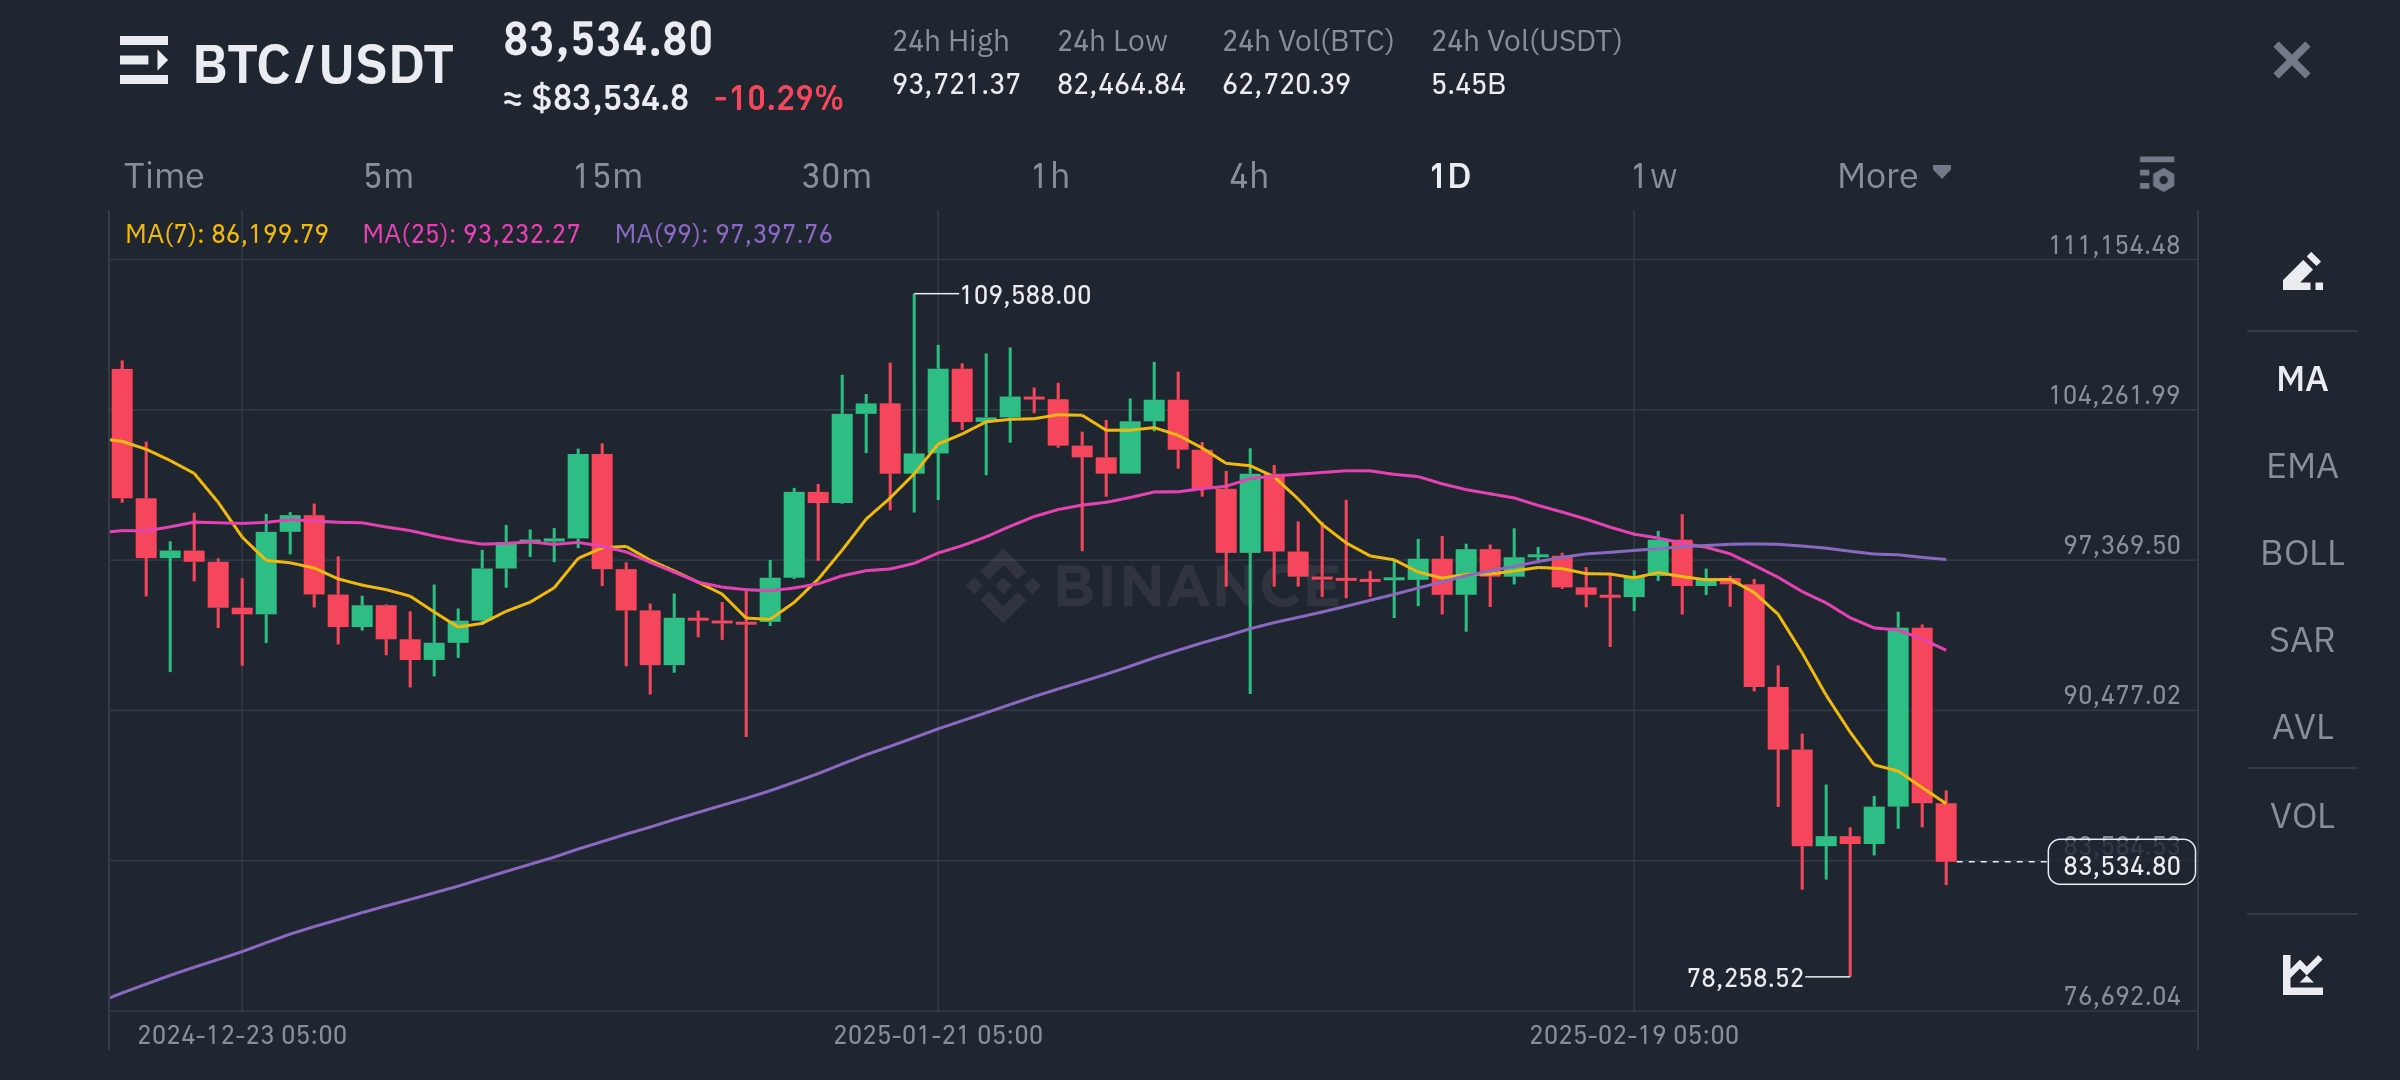Toggle the MA indicator
Viewport: 2400px width, 1080px height.
pos(2301,379)
